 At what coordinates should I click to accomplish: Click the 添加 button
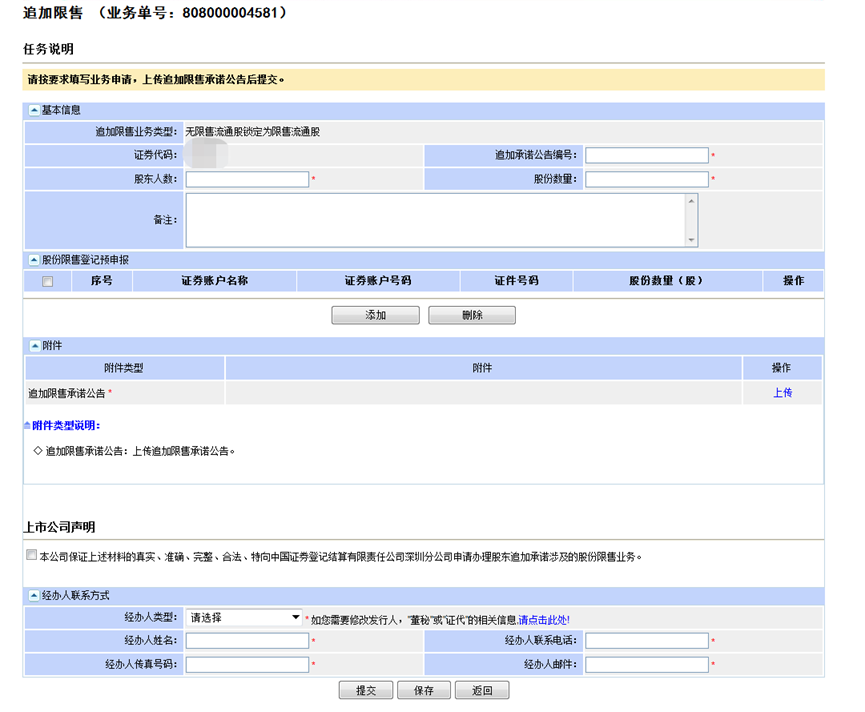tap(375, 315)
